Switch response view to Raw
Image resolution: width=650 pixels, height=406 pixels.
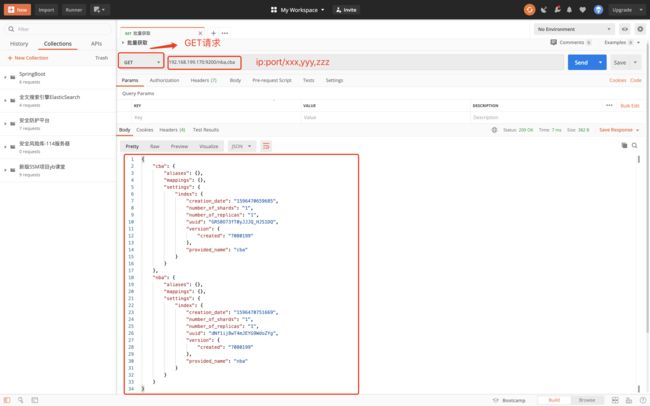(155, 146)
